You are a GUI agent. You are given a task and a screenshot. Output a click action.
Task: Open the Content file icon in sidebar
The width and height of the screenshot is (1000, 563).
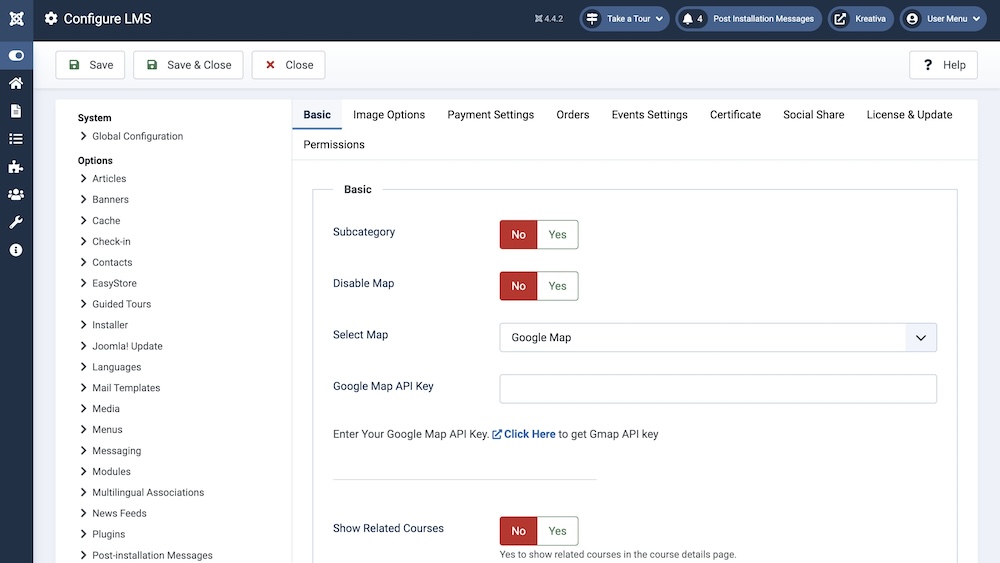pos(16,111)
